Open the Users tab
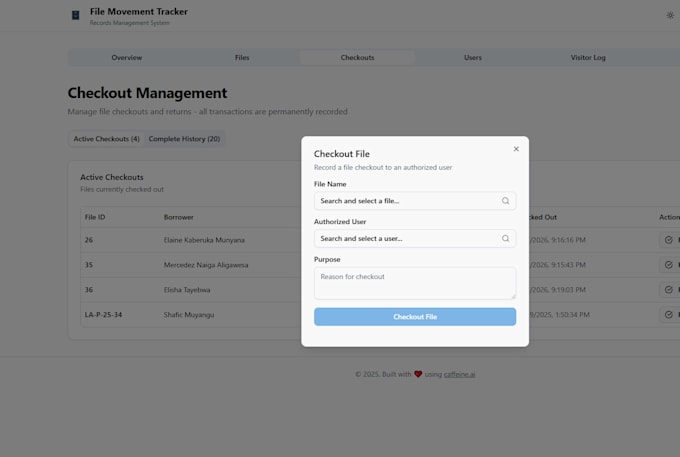This screenshot has height=457, width=680. coord(473,58)
